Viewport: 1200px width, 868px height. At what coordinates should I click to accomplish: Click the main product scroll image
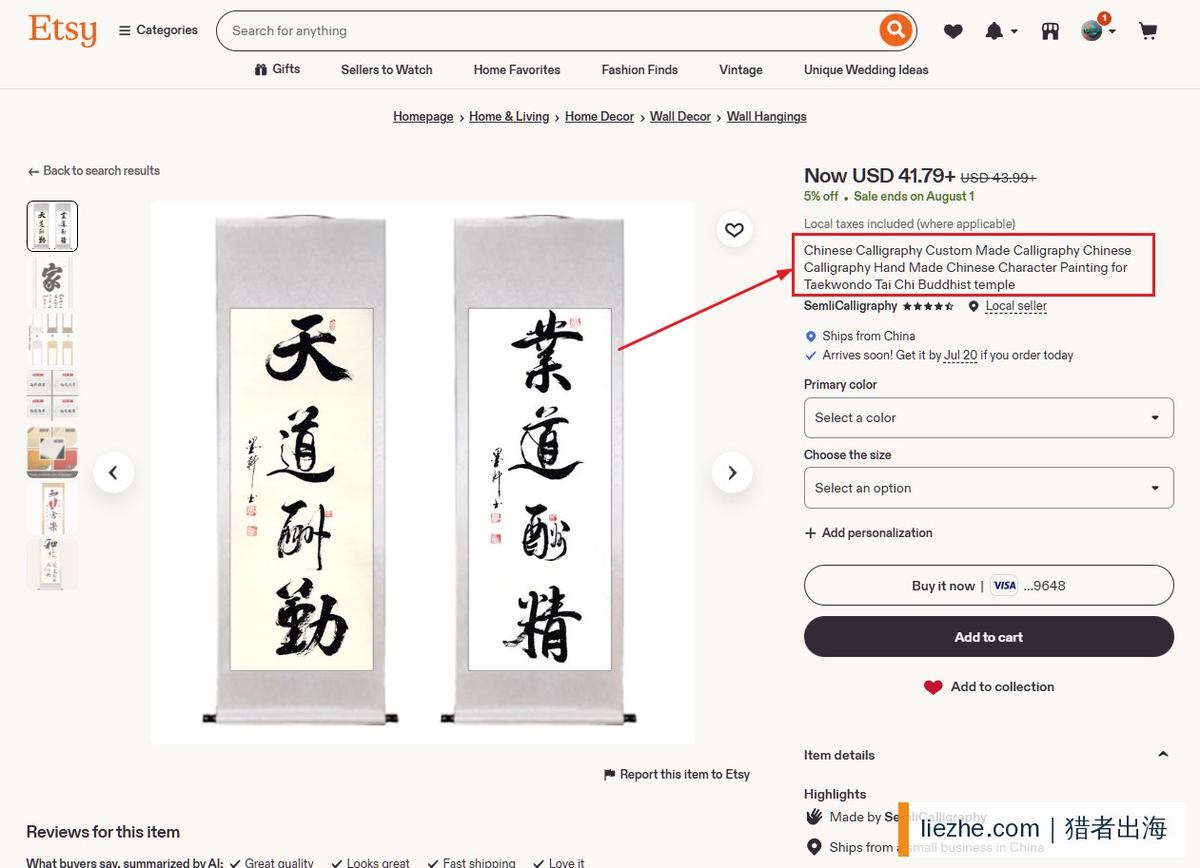(422, 472)
